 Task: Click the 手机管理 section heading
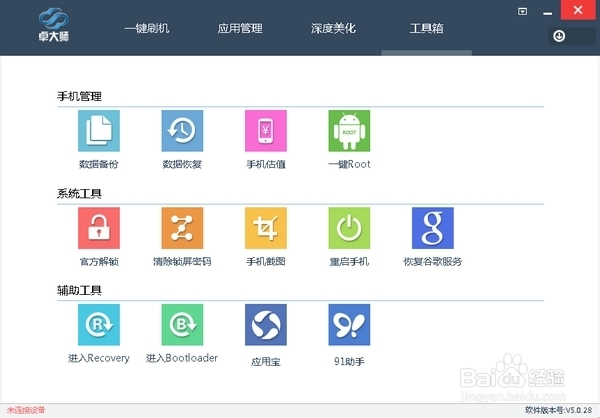pos(79,96)
